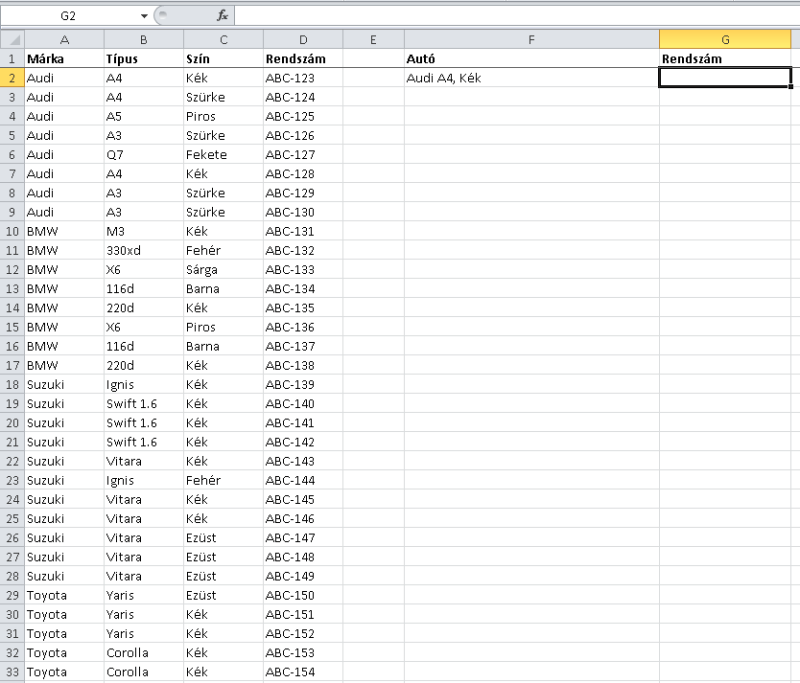The width and height of the screenshot is (800, 683).
Task: Select row 29 header
Action: (12, 595)
